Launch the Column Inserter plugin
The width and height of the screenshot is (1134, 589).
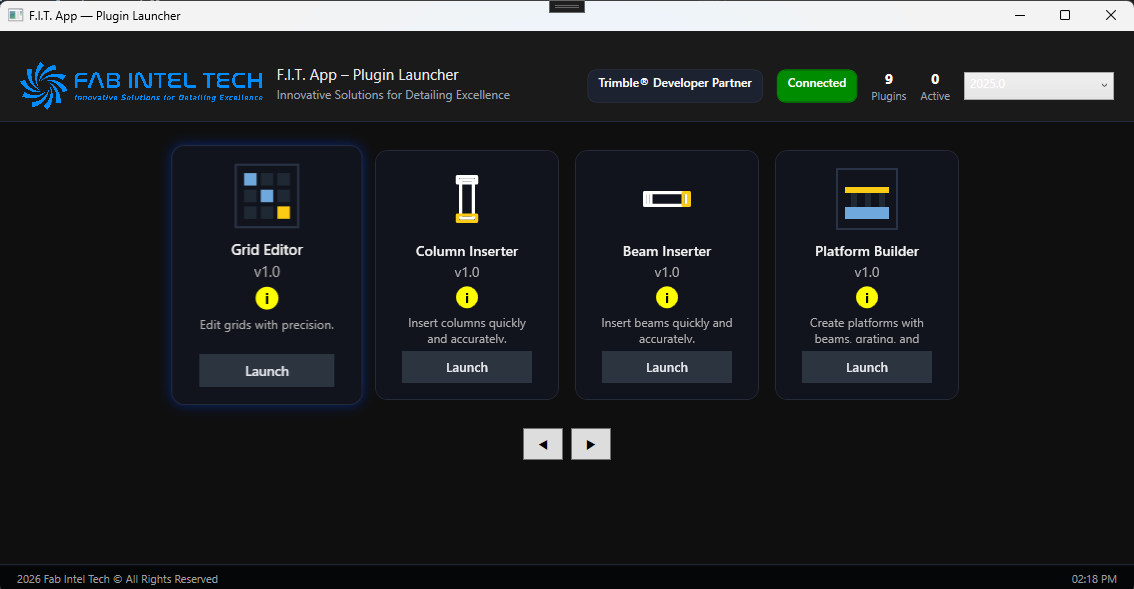pyautogui.click(x=467, y=367)
